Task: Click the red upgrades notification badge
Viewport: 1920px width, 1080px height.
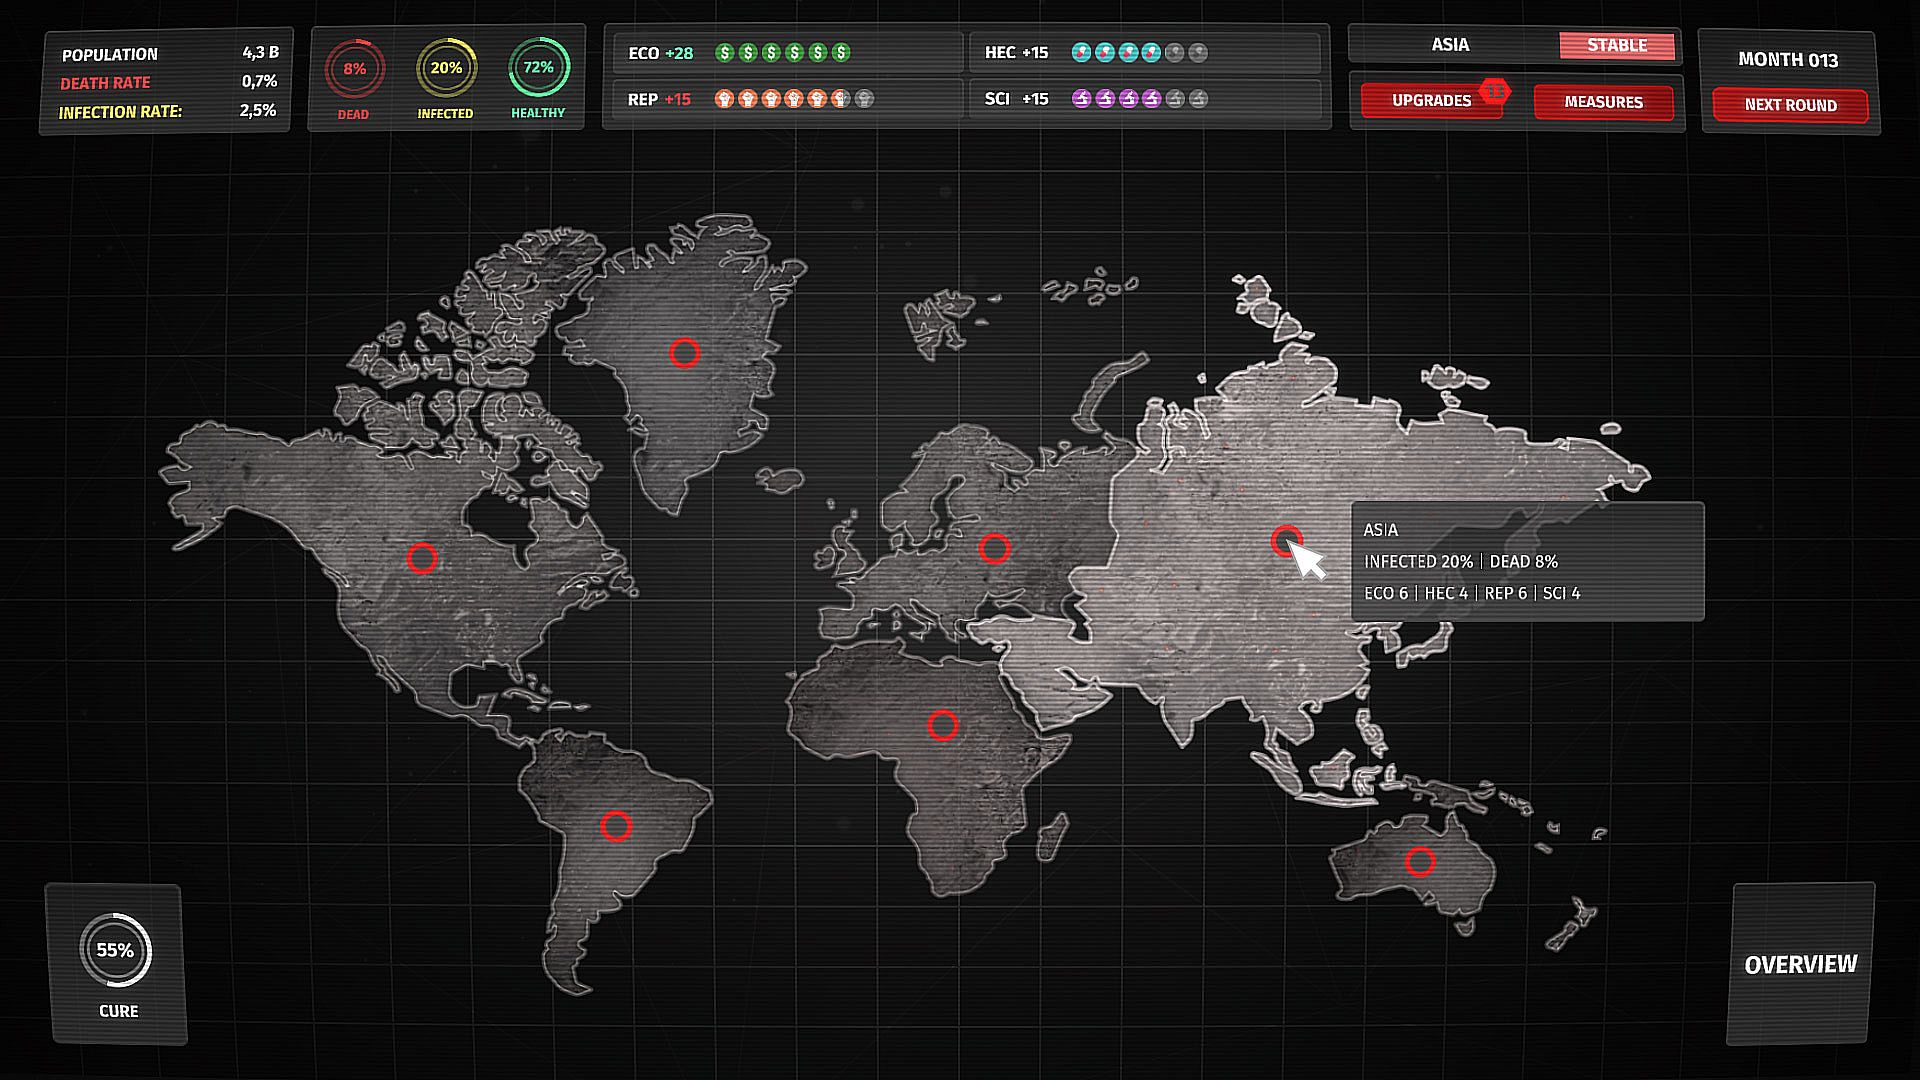Action: [1494, 91]
